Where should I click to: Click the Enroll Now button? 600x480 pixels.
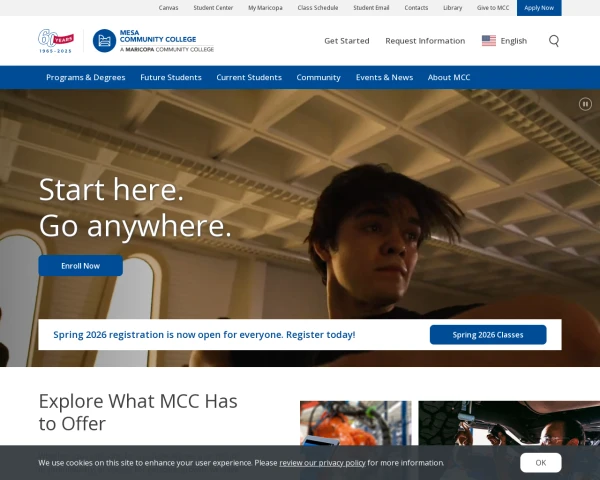80,266
